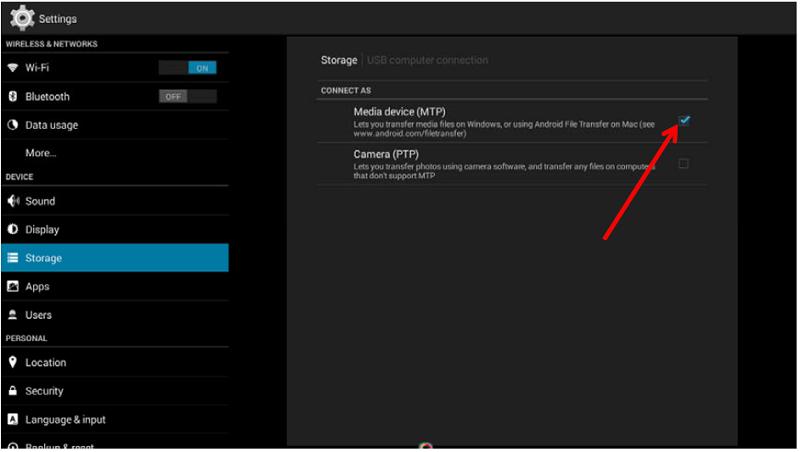Check the Camera (PTP) checkbox
Screen dimensions: 800x452
(684, 163)
